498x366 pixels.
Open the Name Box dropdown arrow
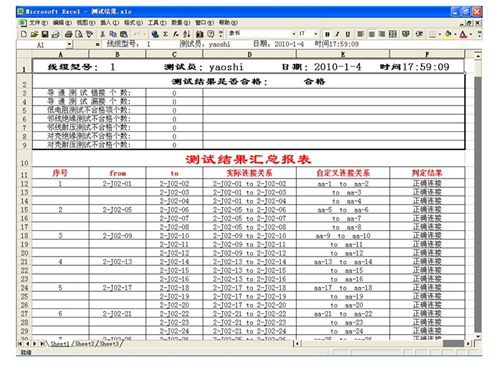click(69, 44)
